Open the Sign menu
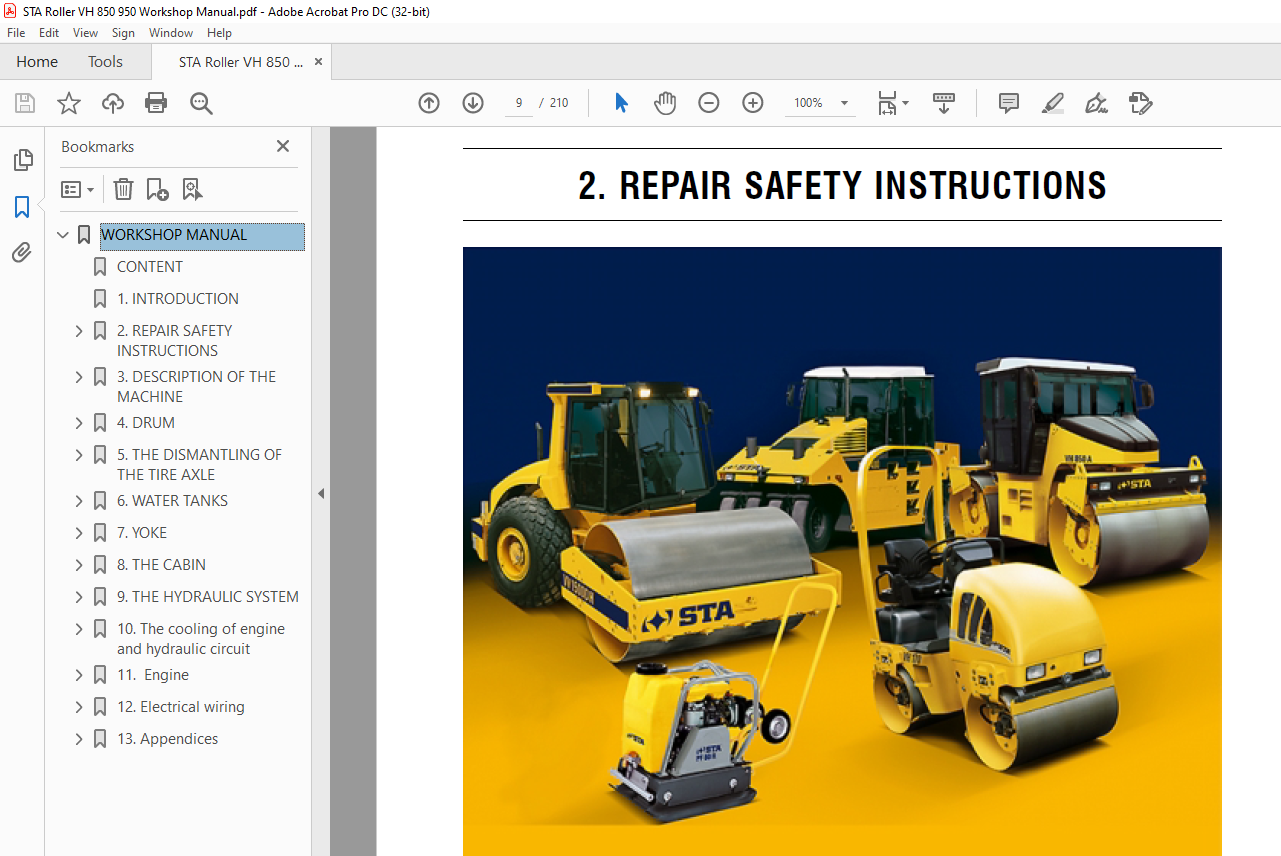 123,33
